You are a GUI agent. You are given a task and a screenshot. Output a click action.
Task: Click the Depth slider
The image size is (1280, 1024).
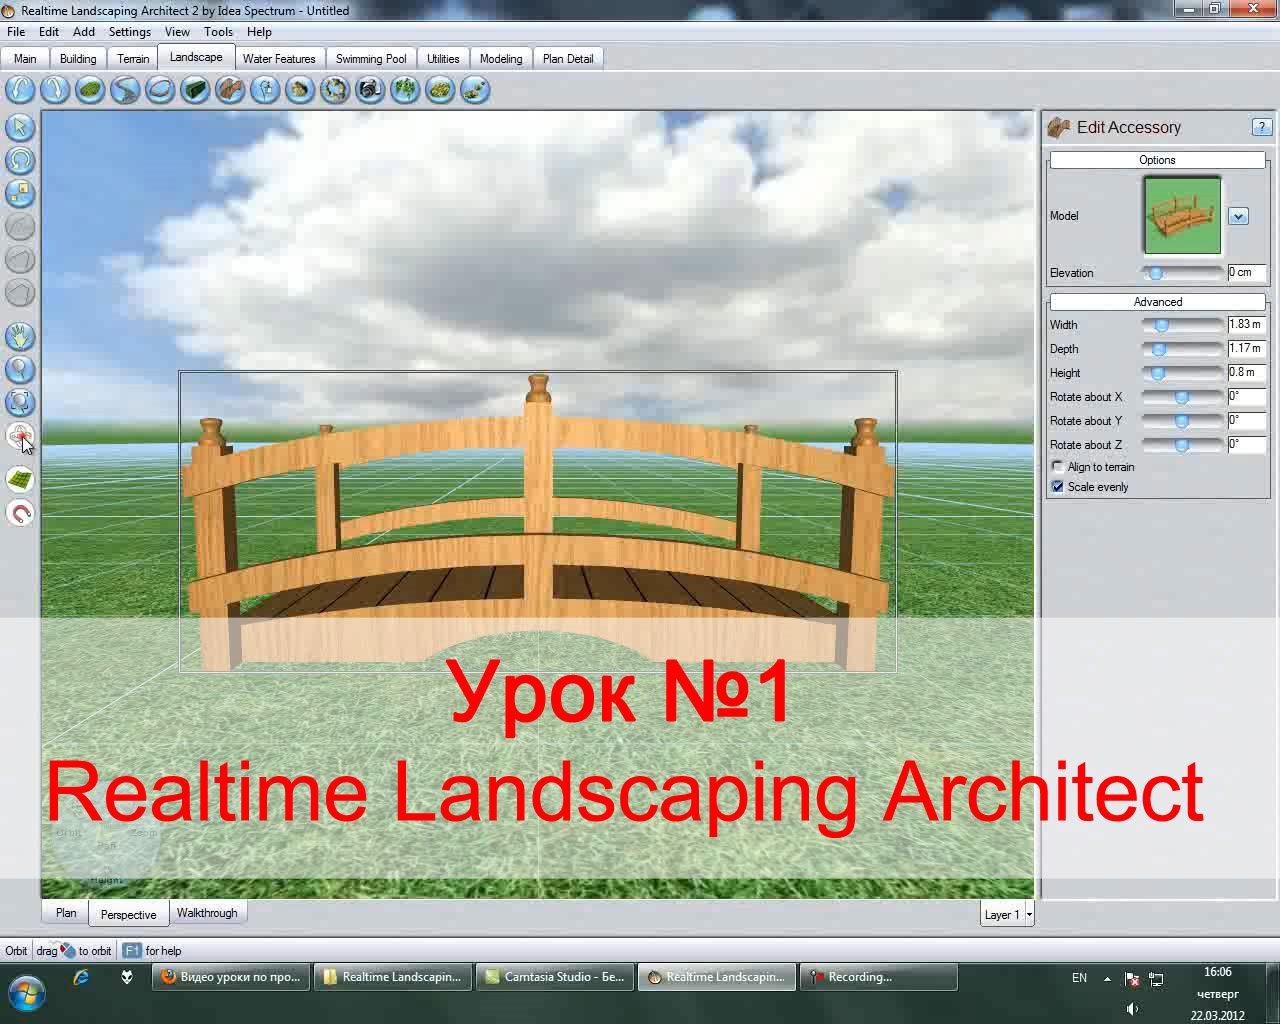pyautogui.click(x=1183, y=349)
